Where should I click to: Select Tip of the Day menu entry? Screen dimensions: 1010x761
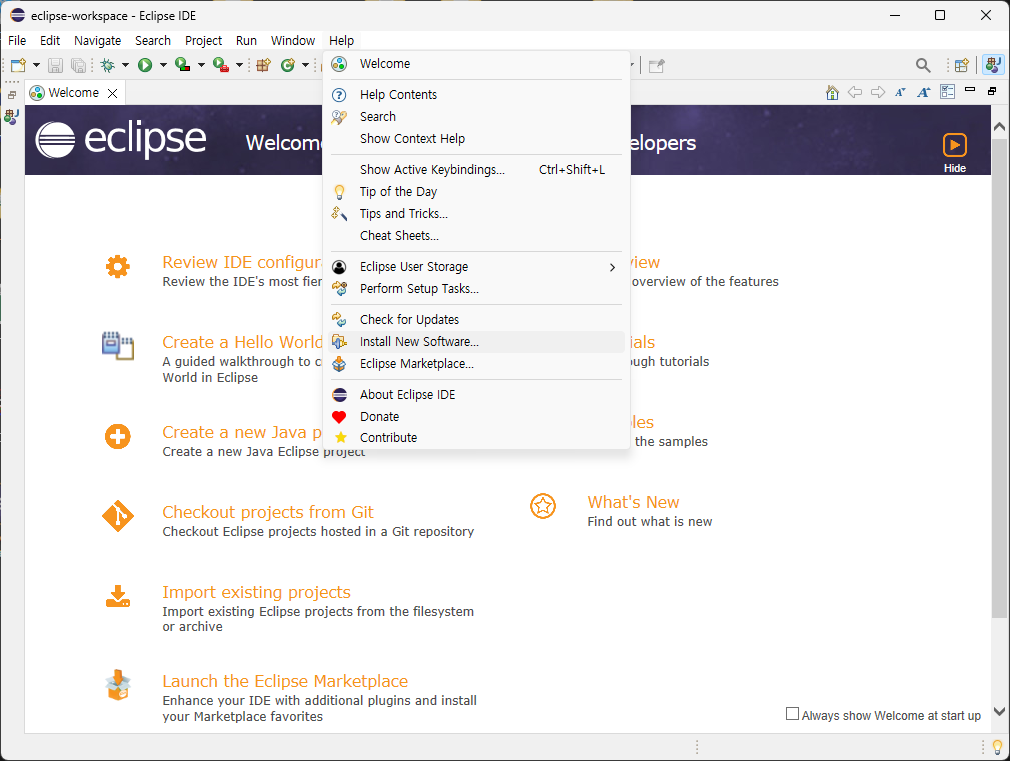(x=477, y=191)
